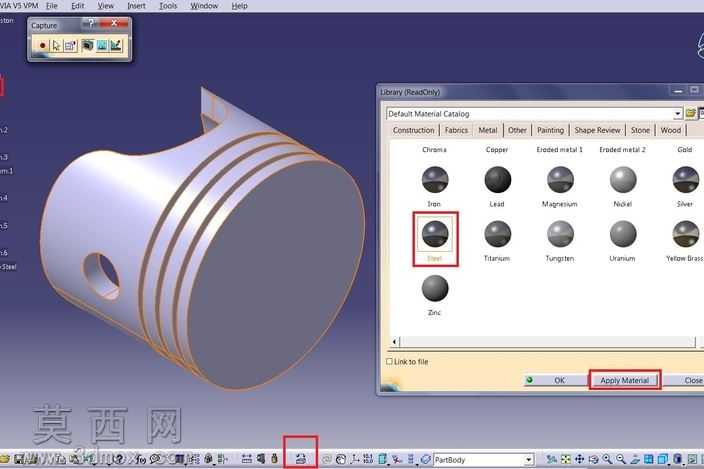The height and width of the screenshot is (469, 704).
Task: Open the Window menu
Action: pos(204,6)
